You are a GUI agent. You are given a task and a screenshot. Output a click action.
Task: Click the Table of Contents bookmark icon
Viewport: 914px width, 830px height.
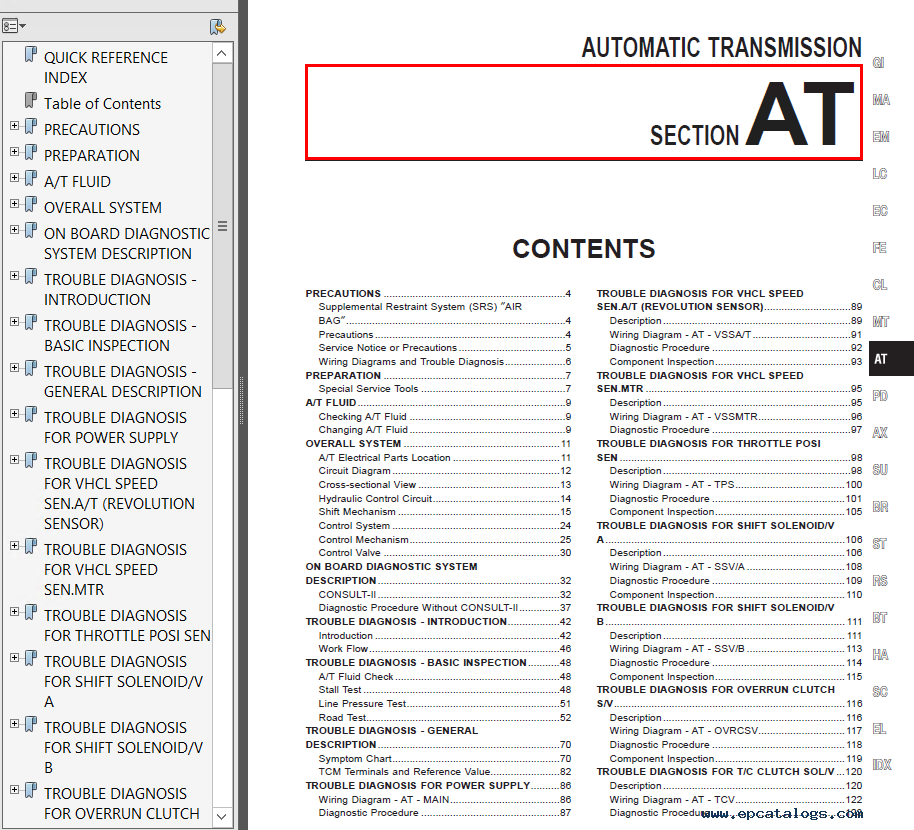[x=31, y=101]
